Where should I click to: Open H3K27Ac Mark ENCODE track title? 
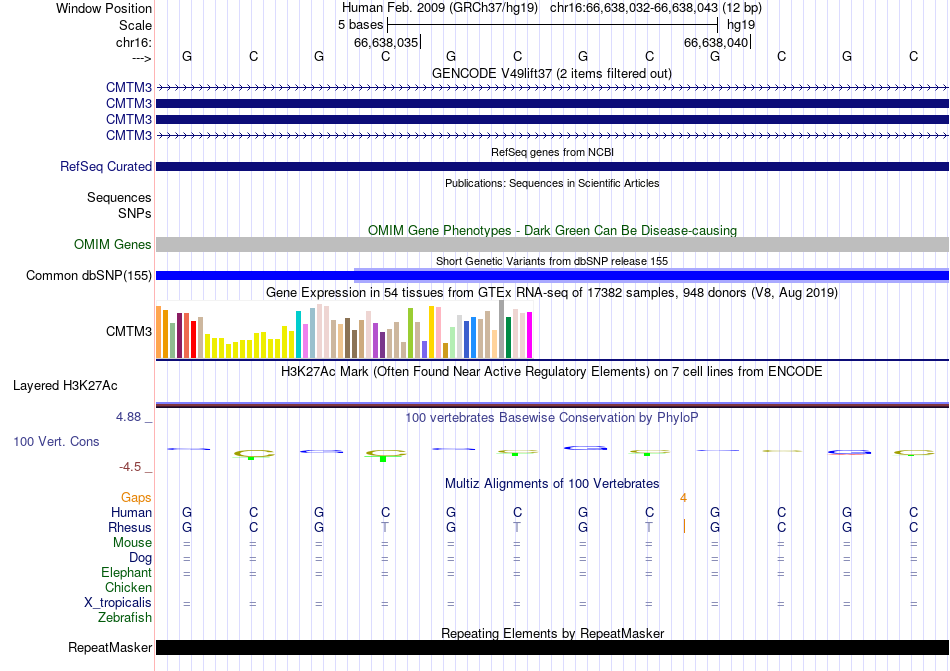pyautogui.click(x=552, y=371)
